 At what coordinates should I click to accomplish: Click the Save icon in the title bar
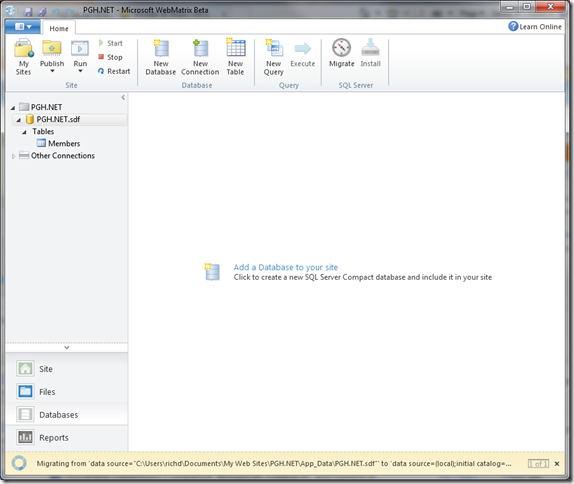tap(28, 11)
